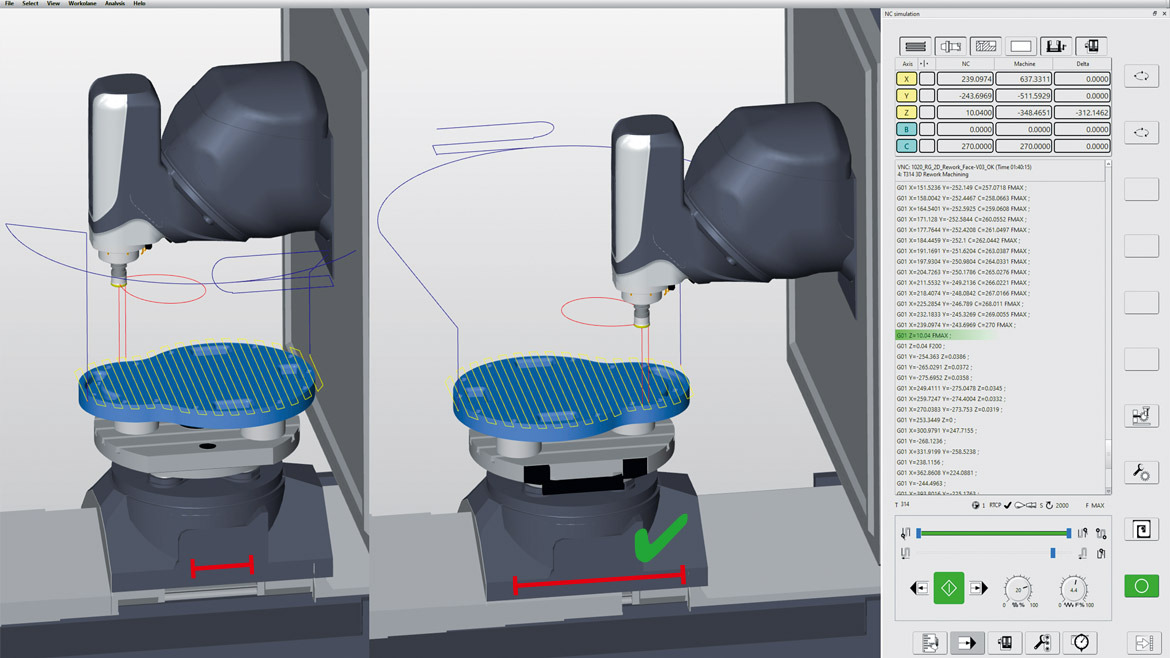
Task: Select the line 'G01 Z=0.04 F200'
Action: tap(921, 346)
